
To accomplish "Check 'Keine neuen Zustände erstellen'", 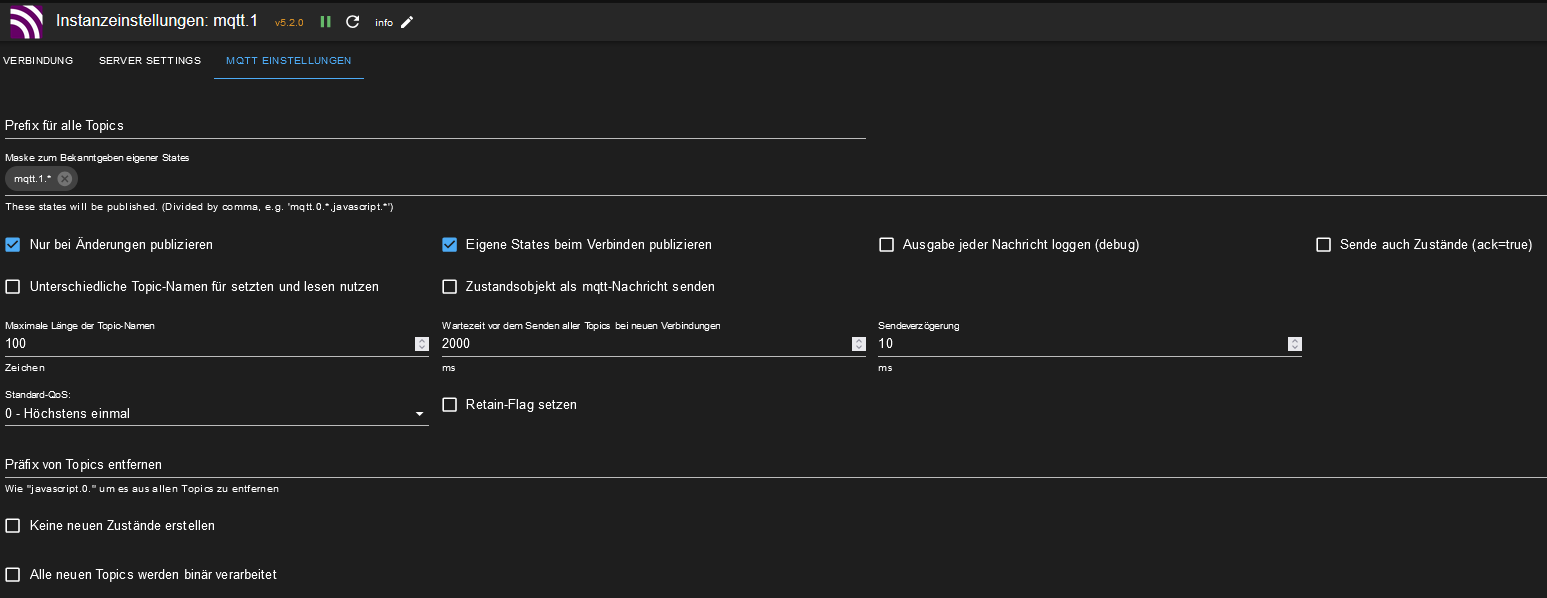I will [x=13, y=526].
